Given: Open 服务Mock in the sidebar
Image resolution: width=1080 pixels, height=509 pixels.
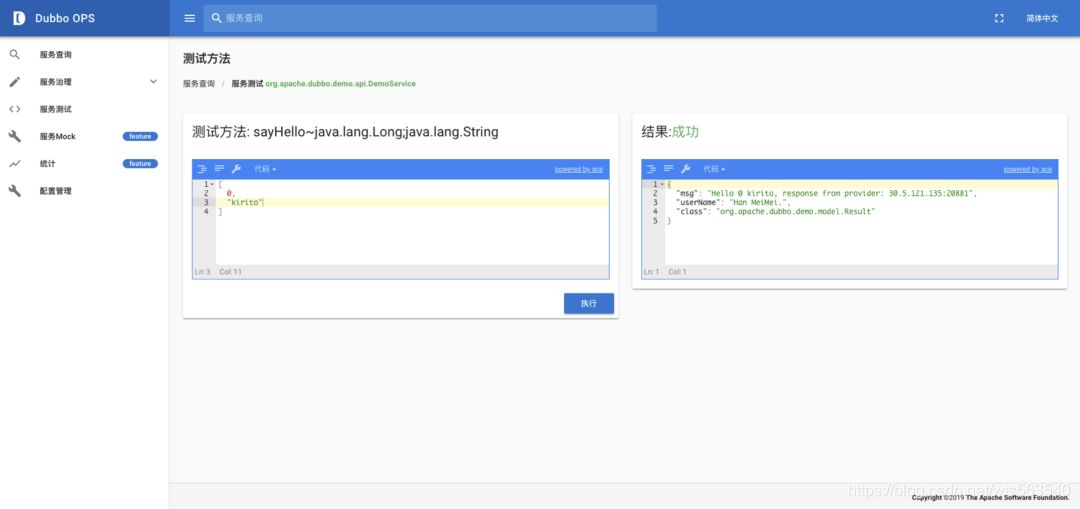Looking at the screenshot, I should point(84,136).
